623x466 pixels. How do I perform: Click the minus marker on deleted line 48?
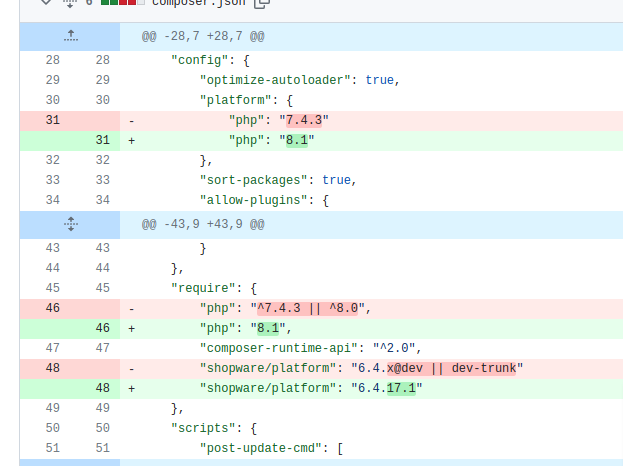131,368
